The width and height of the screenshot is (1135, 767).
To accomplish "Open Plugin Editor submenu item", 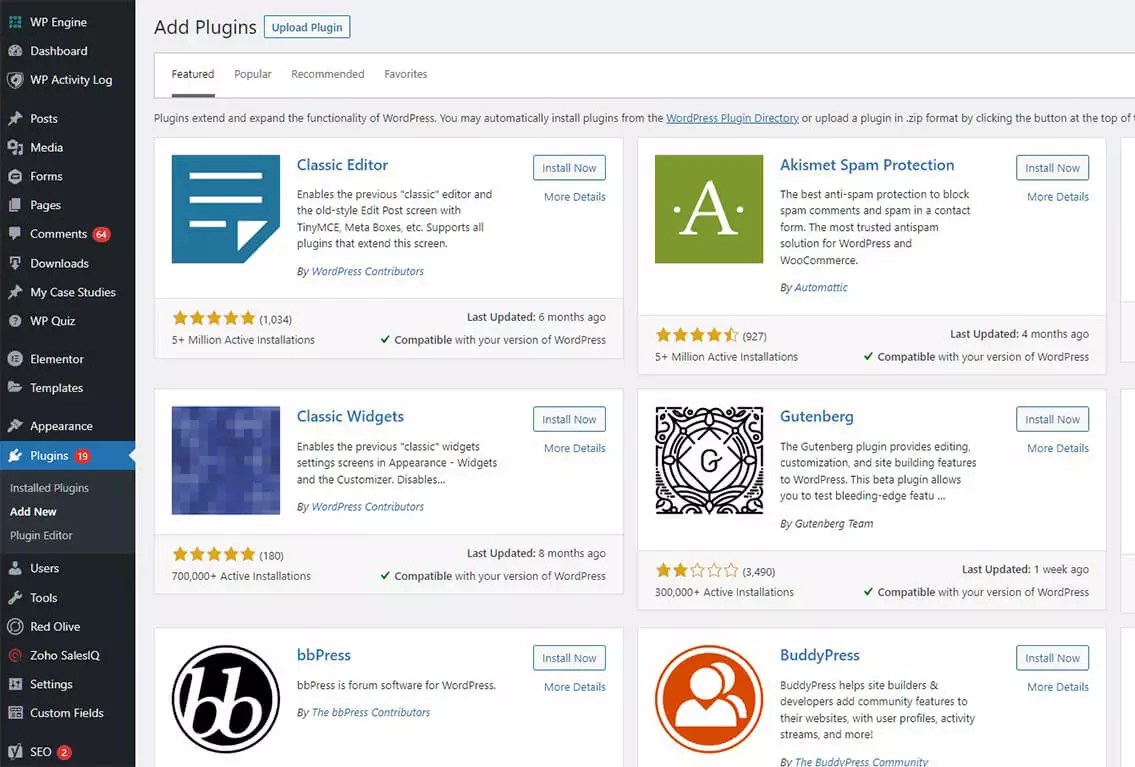I will click(41, 535).
